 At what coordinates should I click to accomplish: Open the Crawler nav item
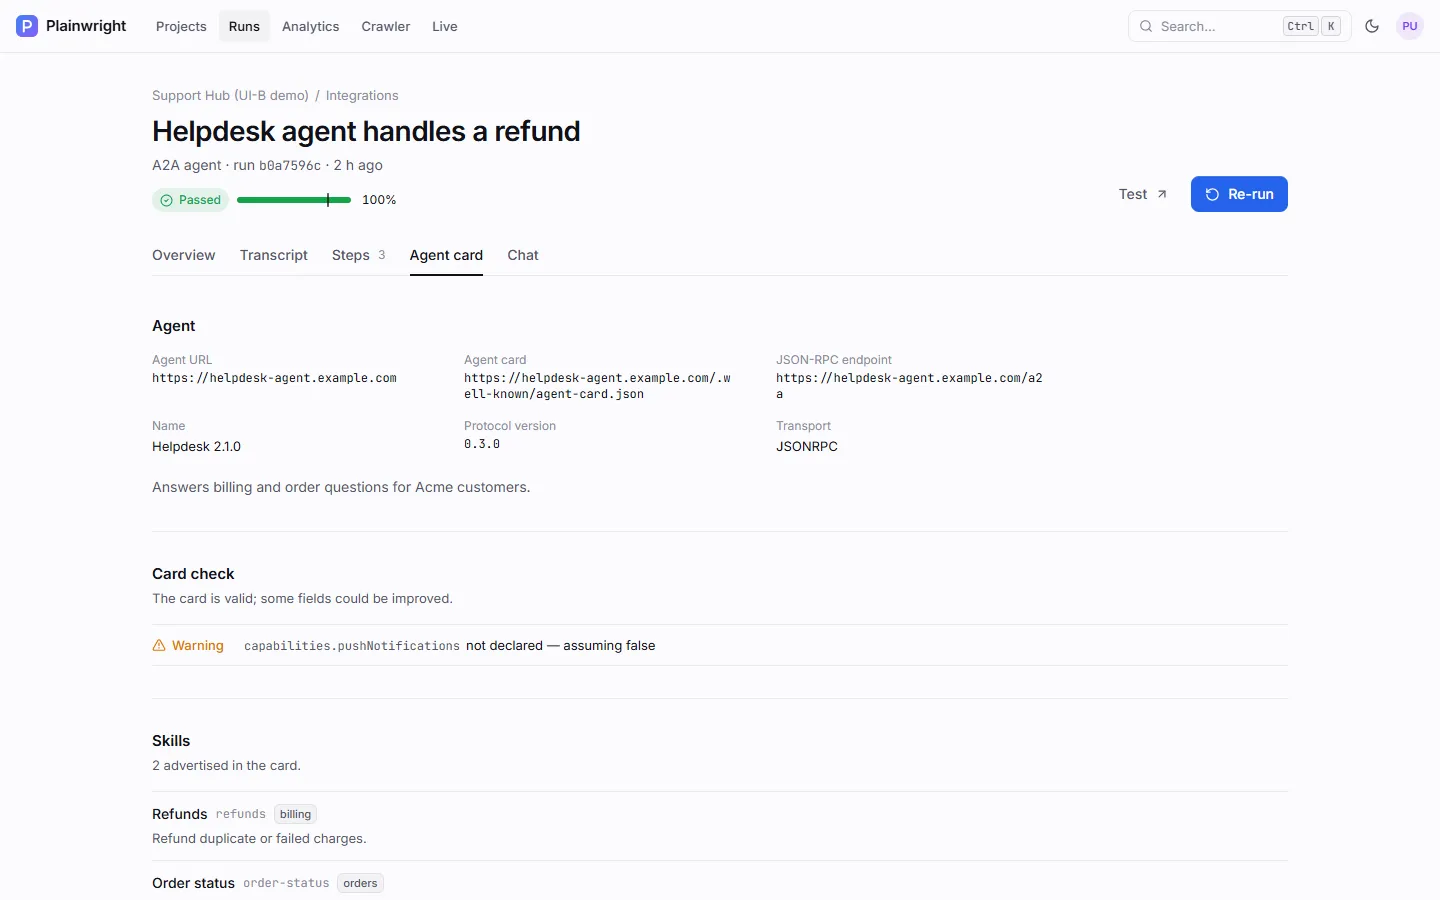(x=386, y=26)
